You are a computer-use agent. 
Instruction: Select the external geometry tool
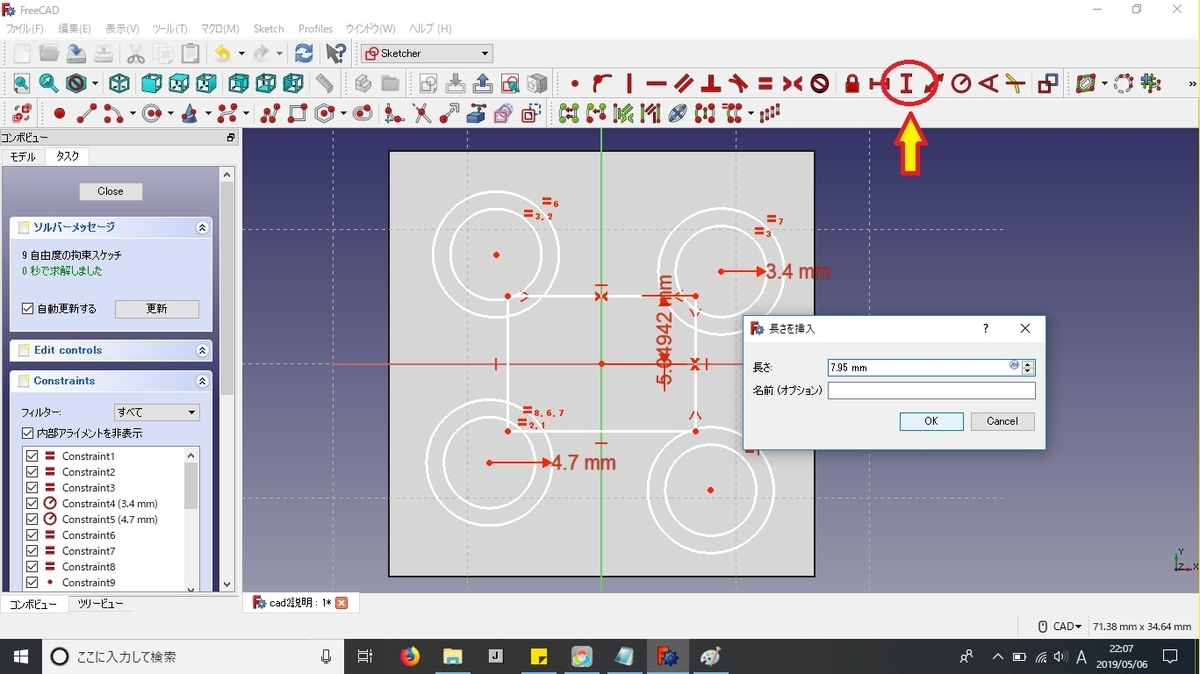tap(476, 113)
